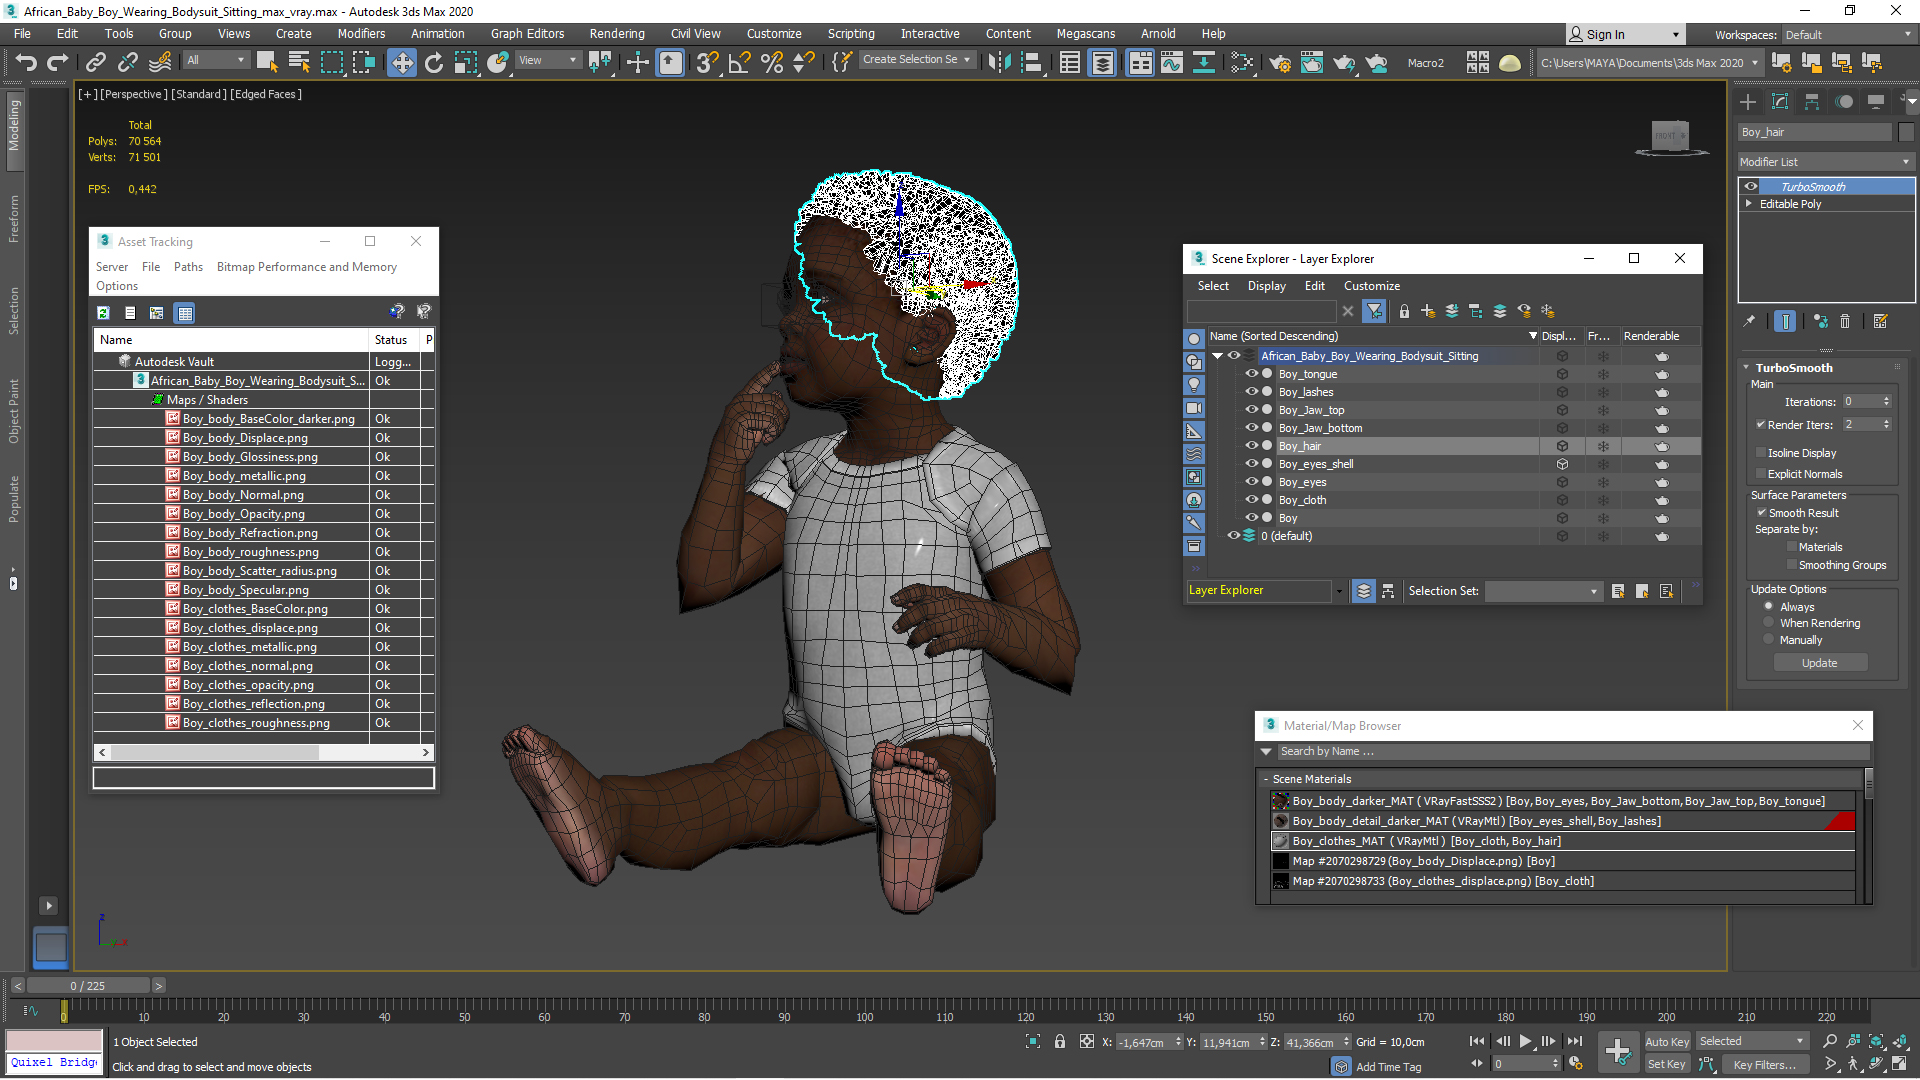Image resolution: width=1920 pixels, height=1080 pixels.
Task: Click the Auto Key button
Action: (1667, 1042)
